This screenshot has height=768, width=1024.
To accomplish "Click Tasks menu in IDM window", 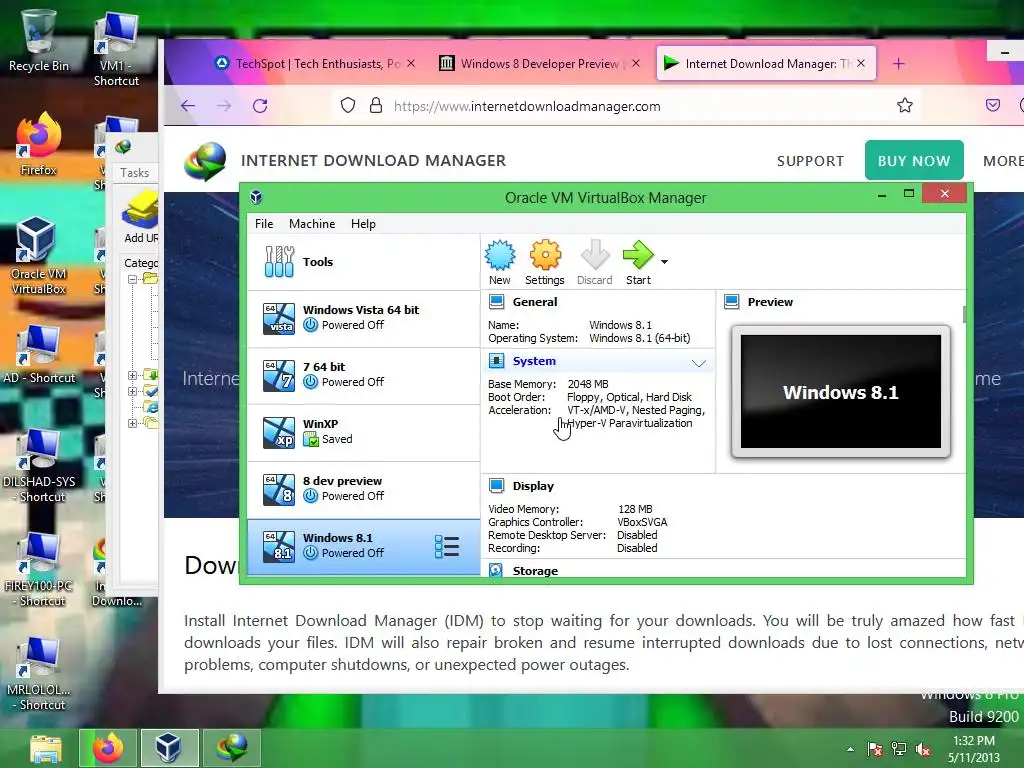I will [x=135, y=173].
